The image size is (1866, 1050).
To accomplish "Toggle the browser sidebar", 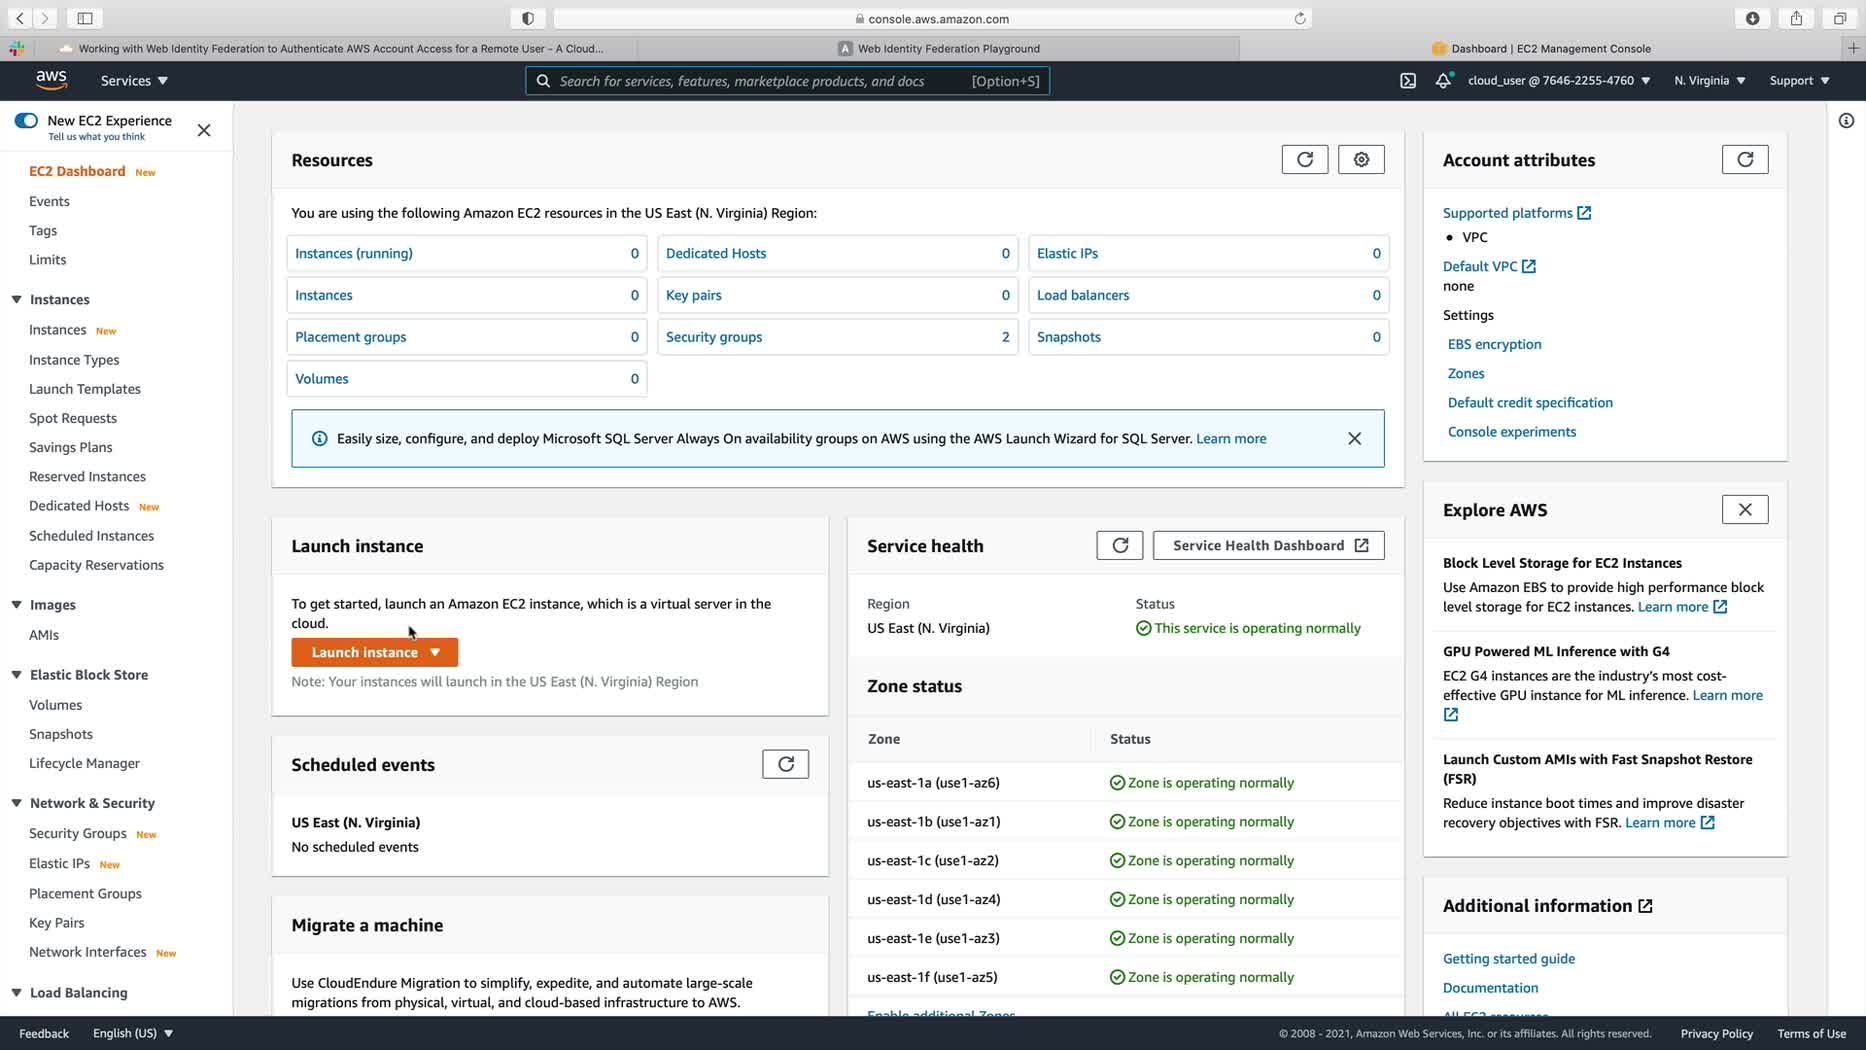I will 85,18.
